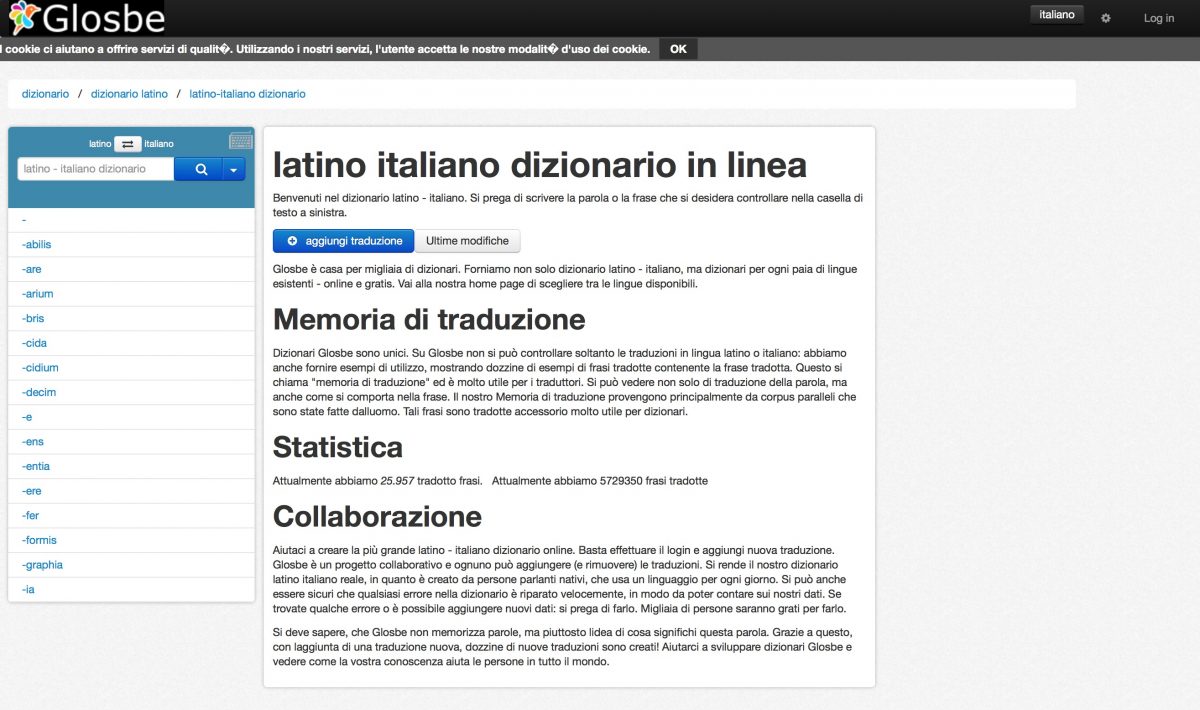Screen dimensions: 1200x710
Task: Swap languages with the arrows icon
Action: pyautogui.click(x=127, y=144)
